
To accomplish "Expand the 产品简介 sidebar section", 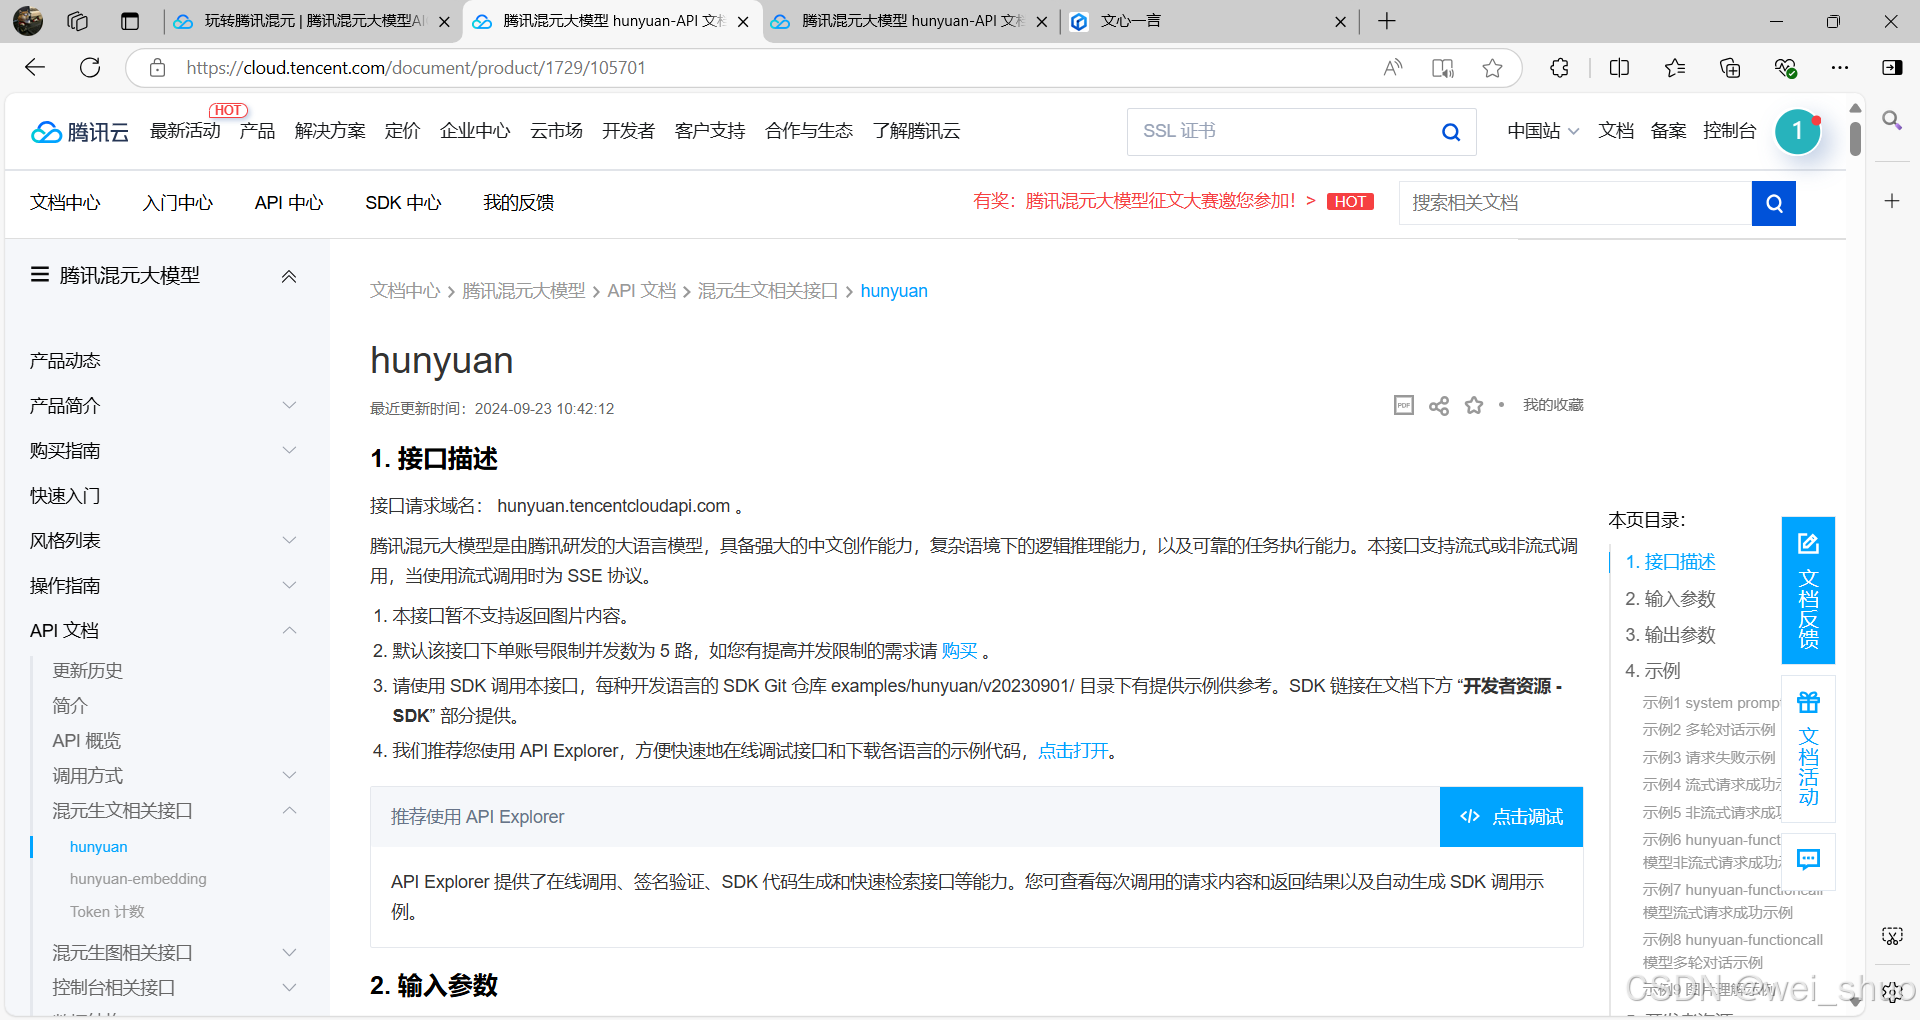I will coord(289,406).
